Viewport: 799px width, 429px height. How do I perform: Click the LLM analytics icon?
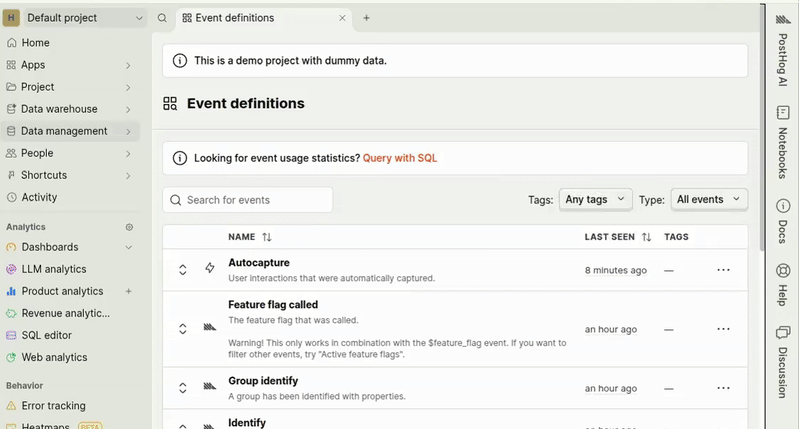(x=11, y=269)
